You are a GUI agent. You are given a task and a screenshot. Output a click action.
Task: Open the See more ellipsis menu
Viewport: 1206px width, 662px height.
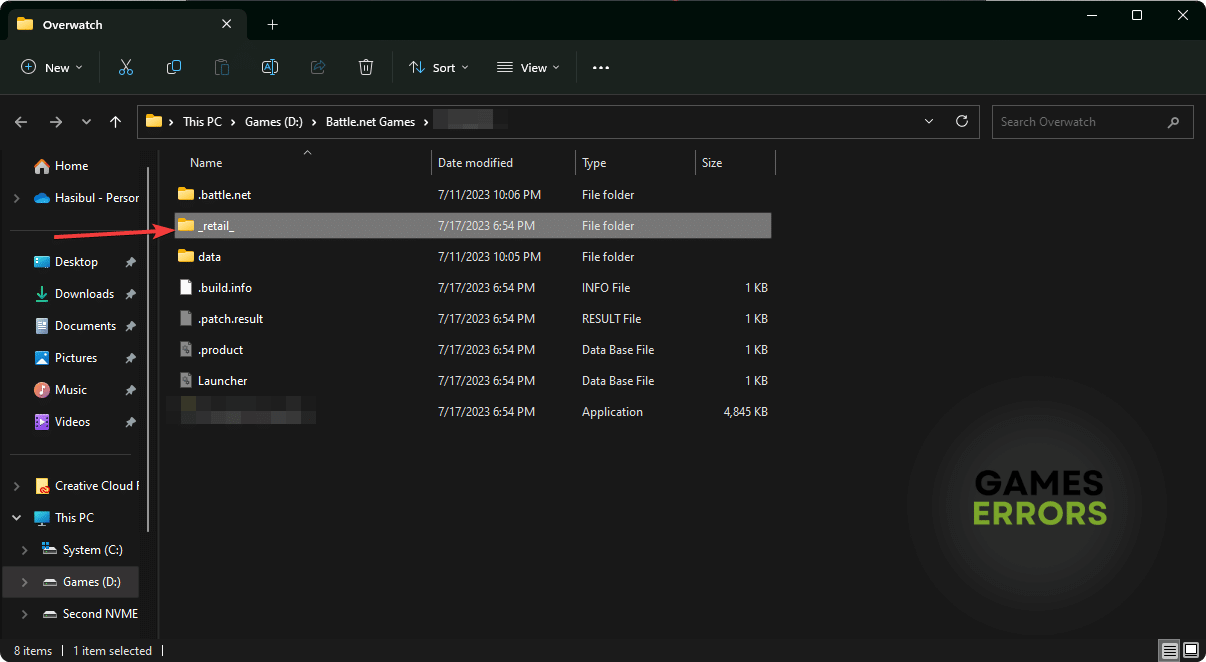600,68
